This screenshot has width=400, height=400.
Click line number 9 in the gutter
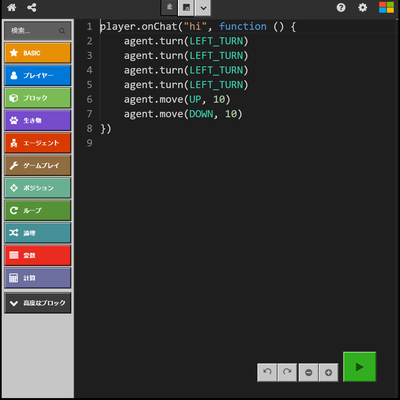click(x=89, y=143)
